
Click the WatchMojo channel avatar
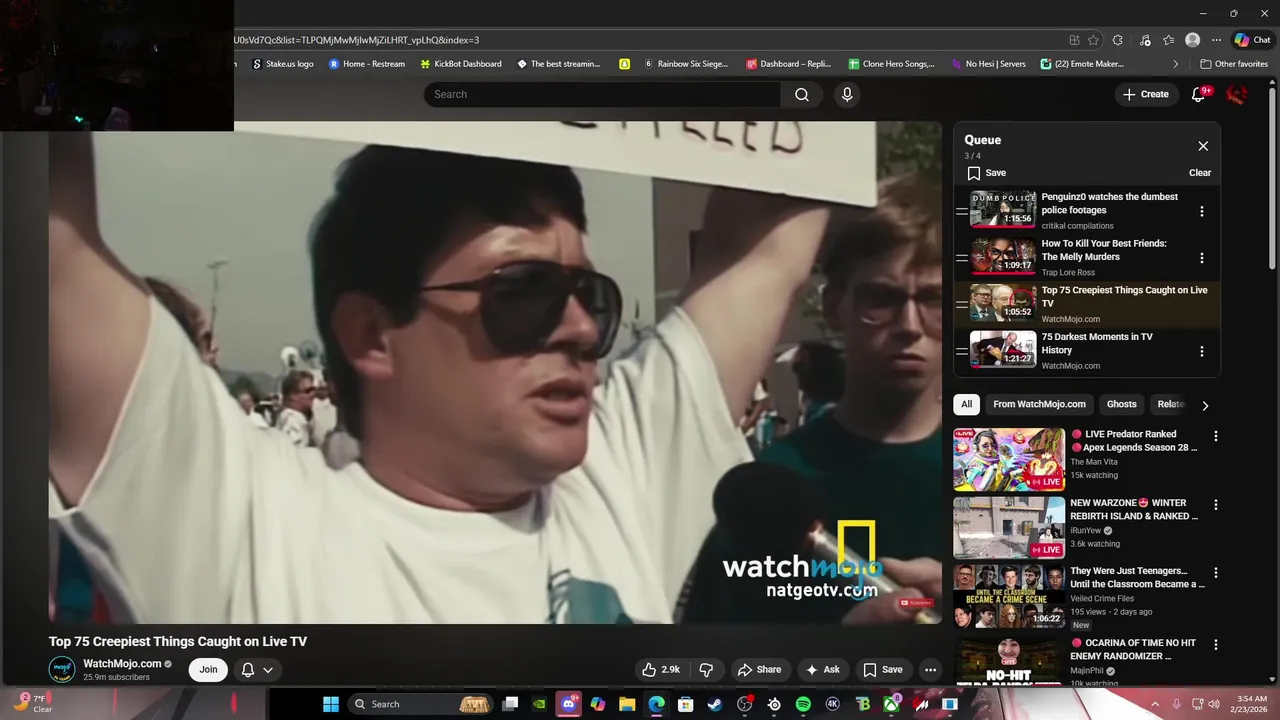tap(62, 670)
